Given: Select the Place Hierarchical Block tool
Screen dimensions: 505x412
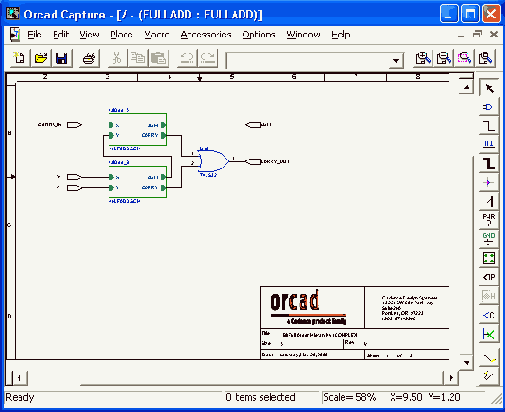Looking at the screenshot, I should tap(489, 258).
